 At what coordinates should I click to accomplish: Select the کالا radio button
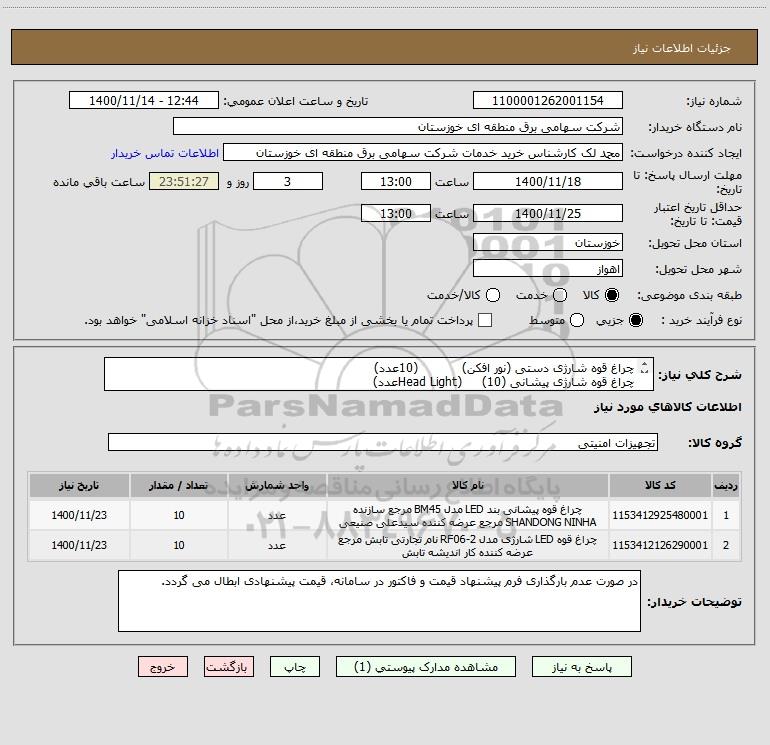[x=612, y=295]
